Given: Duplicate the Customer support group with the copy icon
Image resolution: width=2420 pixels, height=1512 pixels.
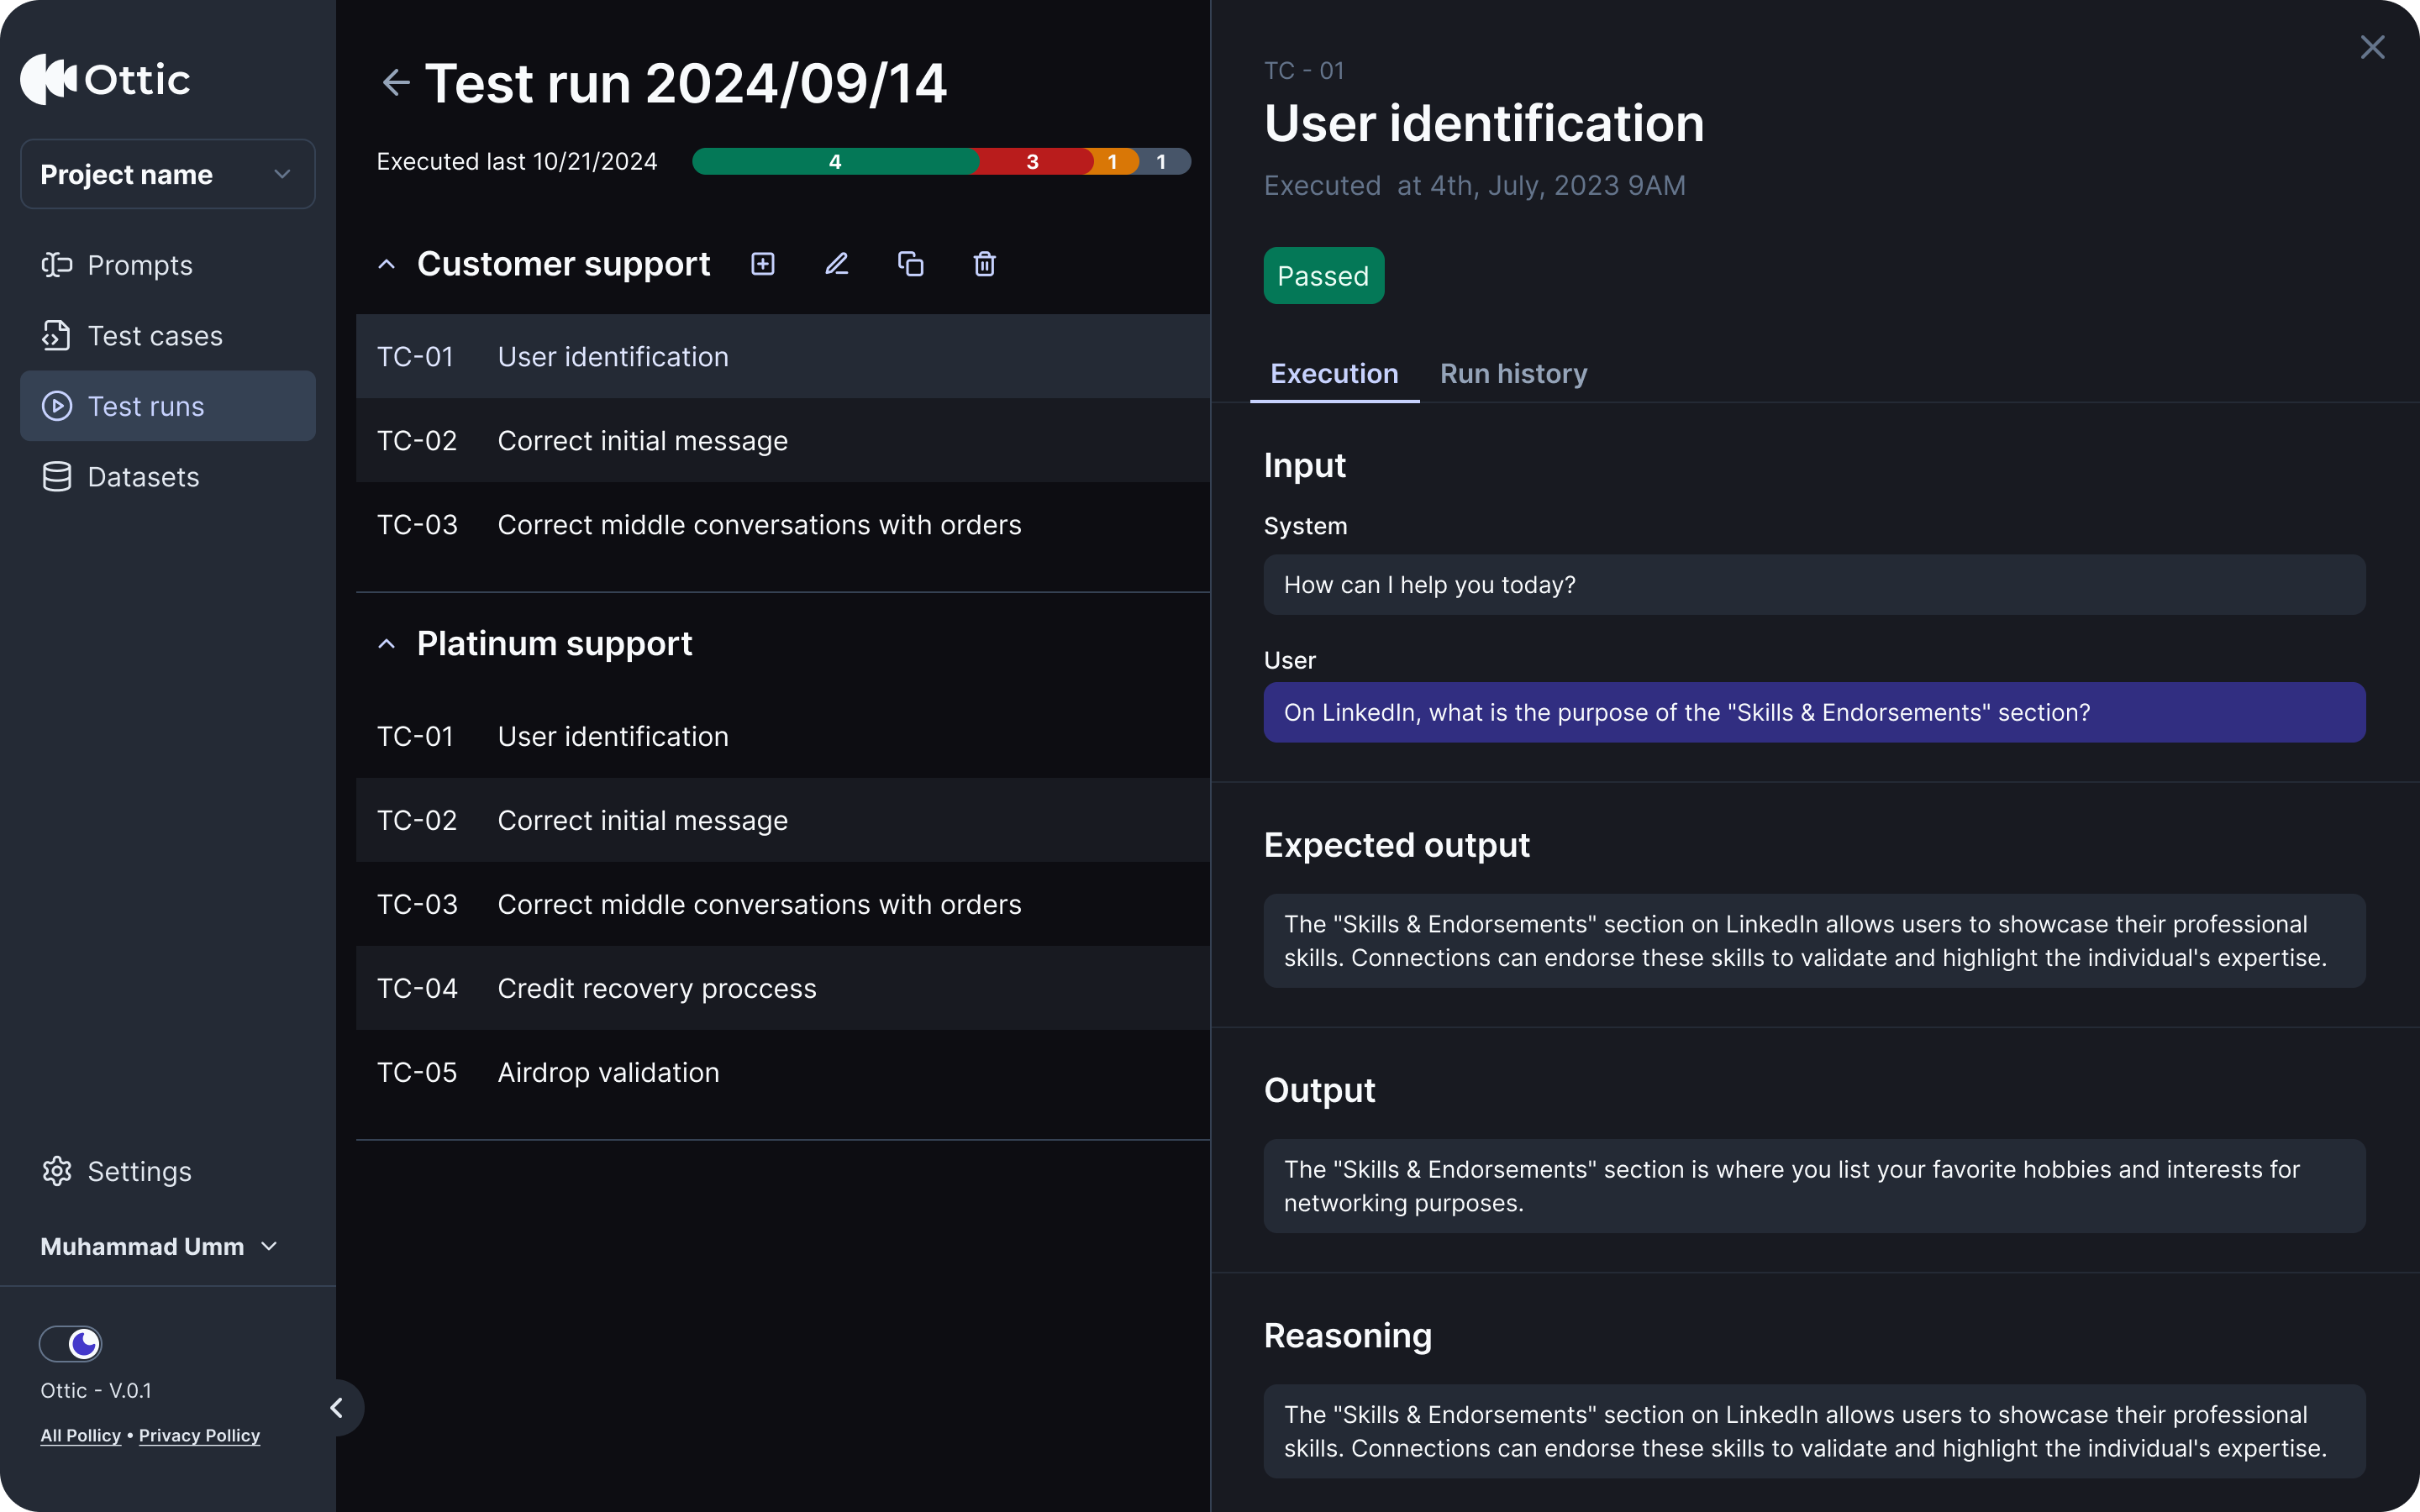Looking at the screenshot, I should click(911, 264).
